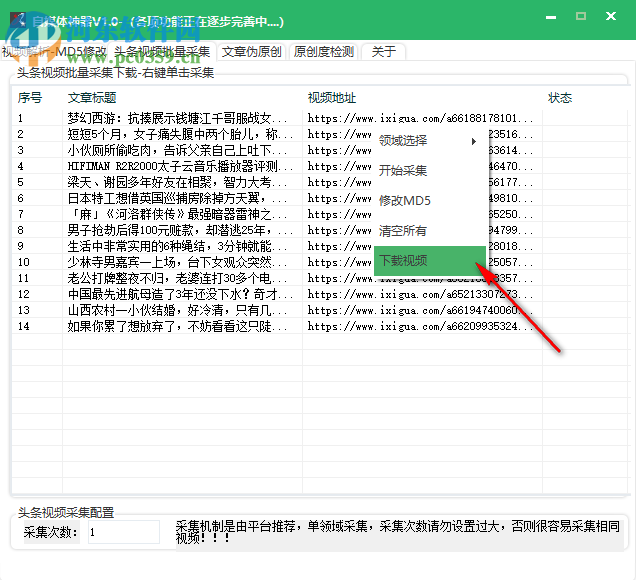
Task: Go to the 关于 tab
Action: 383,51
